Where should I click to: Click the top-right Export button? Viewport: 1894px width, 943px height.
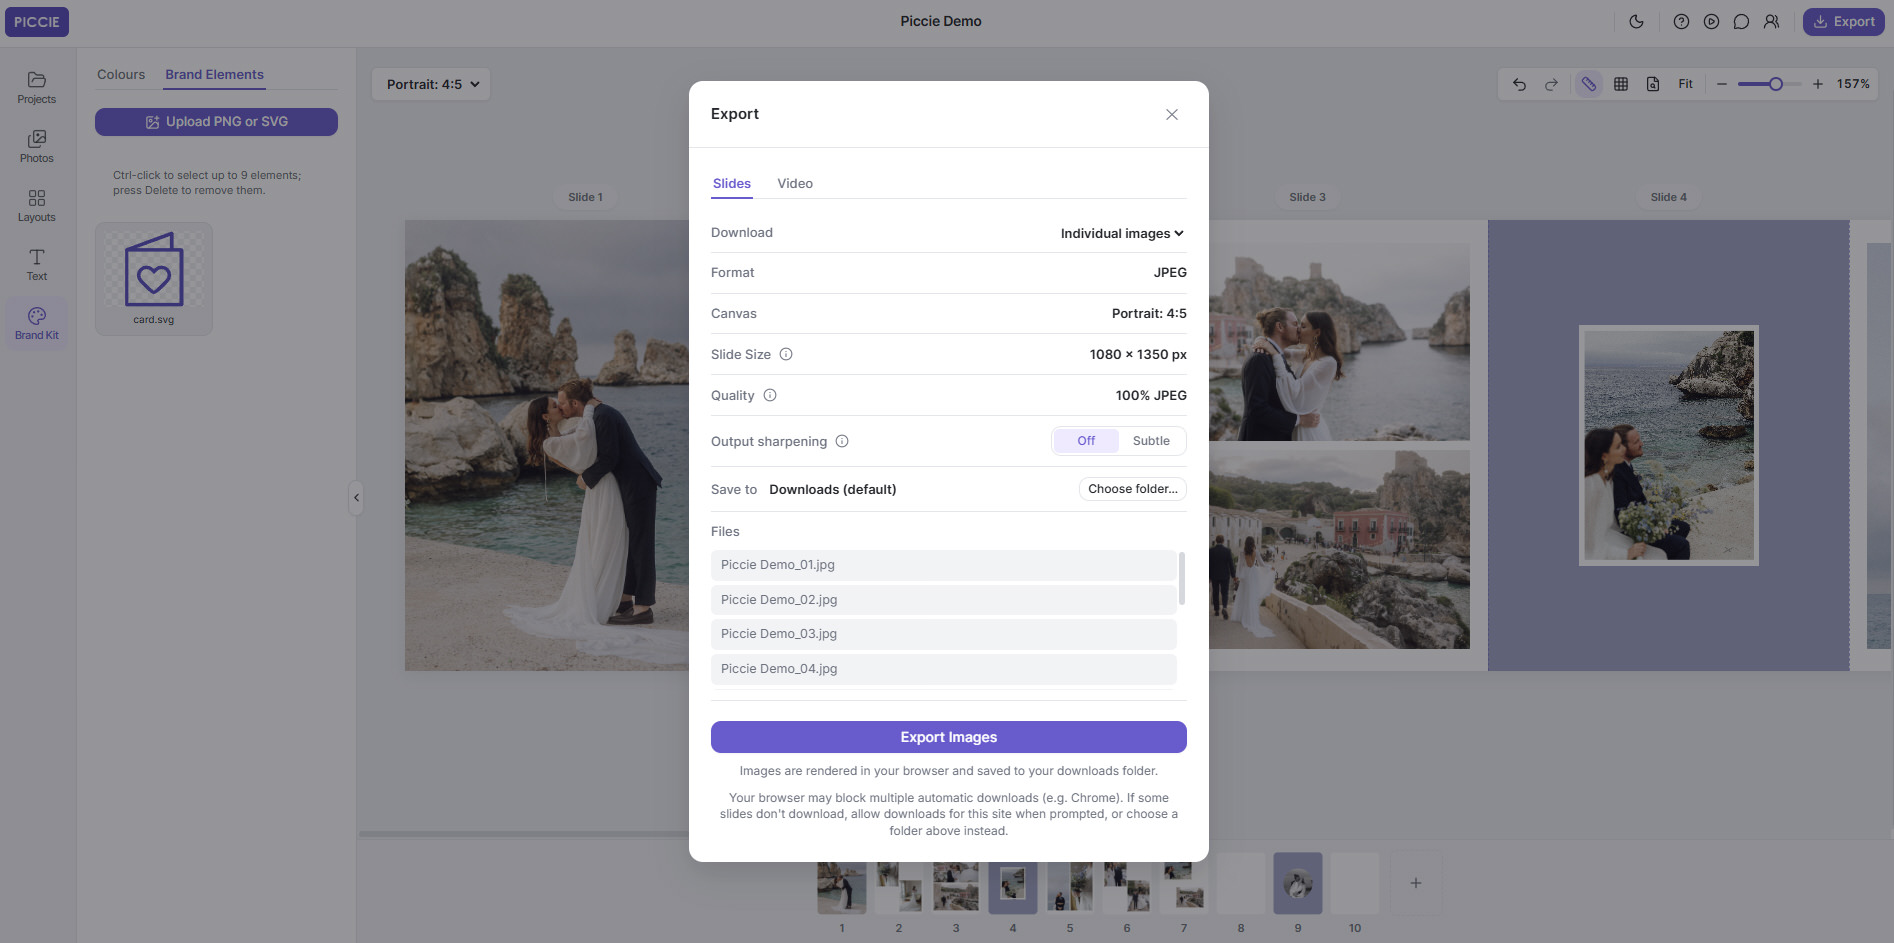click(1844, 21)
